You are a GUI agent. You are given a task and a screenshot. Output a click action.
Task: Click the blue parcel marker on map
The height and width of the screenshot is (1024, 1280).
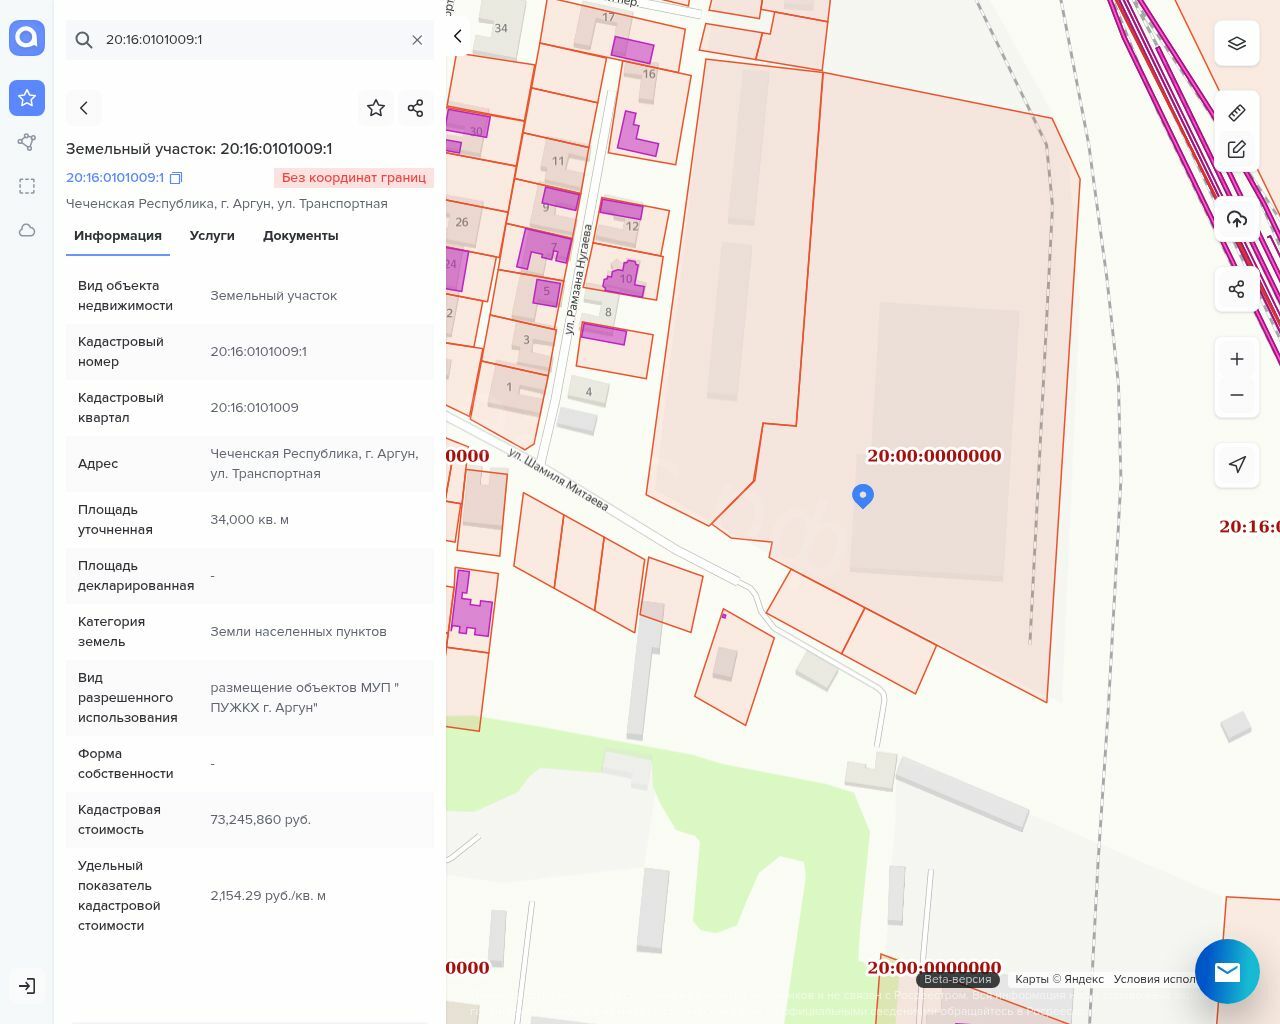coord(863,495)
